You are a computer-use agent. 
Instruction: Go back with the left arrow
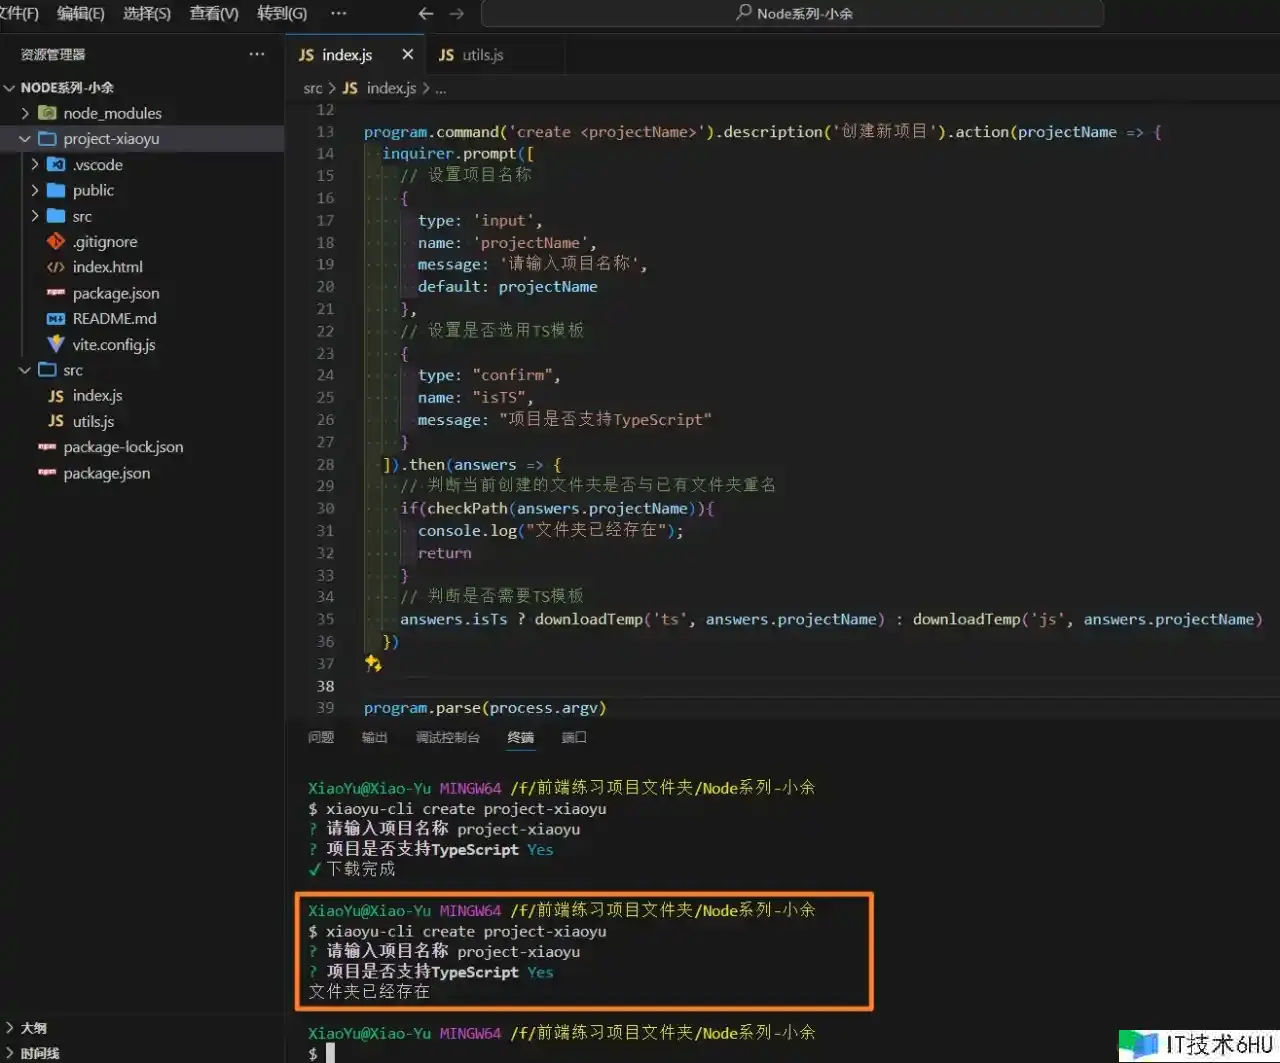coord(426,14)
